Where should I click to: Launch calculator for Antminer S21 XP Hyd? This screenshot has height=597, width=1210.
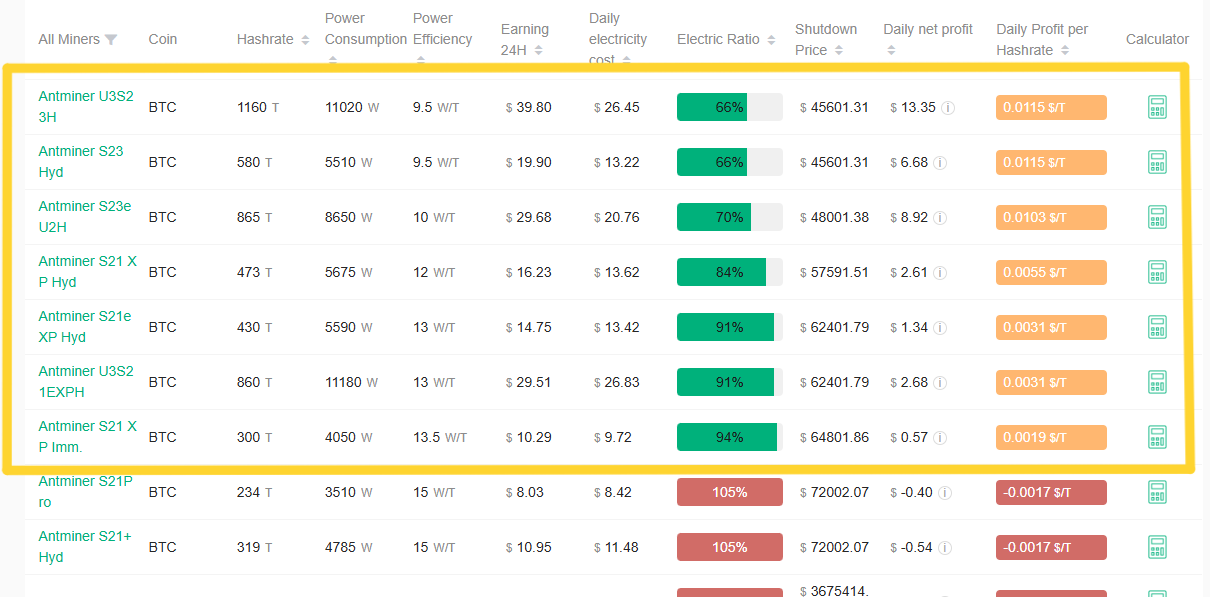pos(1157,272)
